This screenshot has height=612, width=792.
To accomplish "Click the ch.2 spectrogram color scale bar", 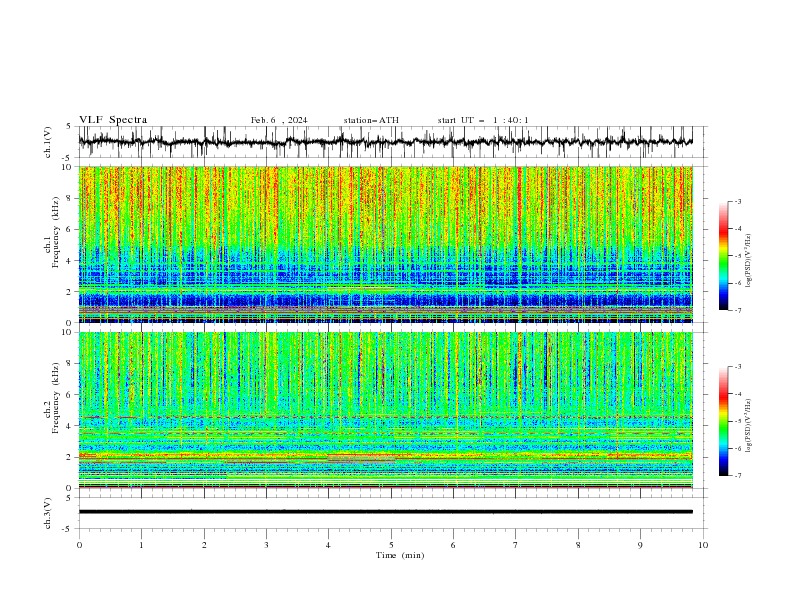I will [723, 421].
